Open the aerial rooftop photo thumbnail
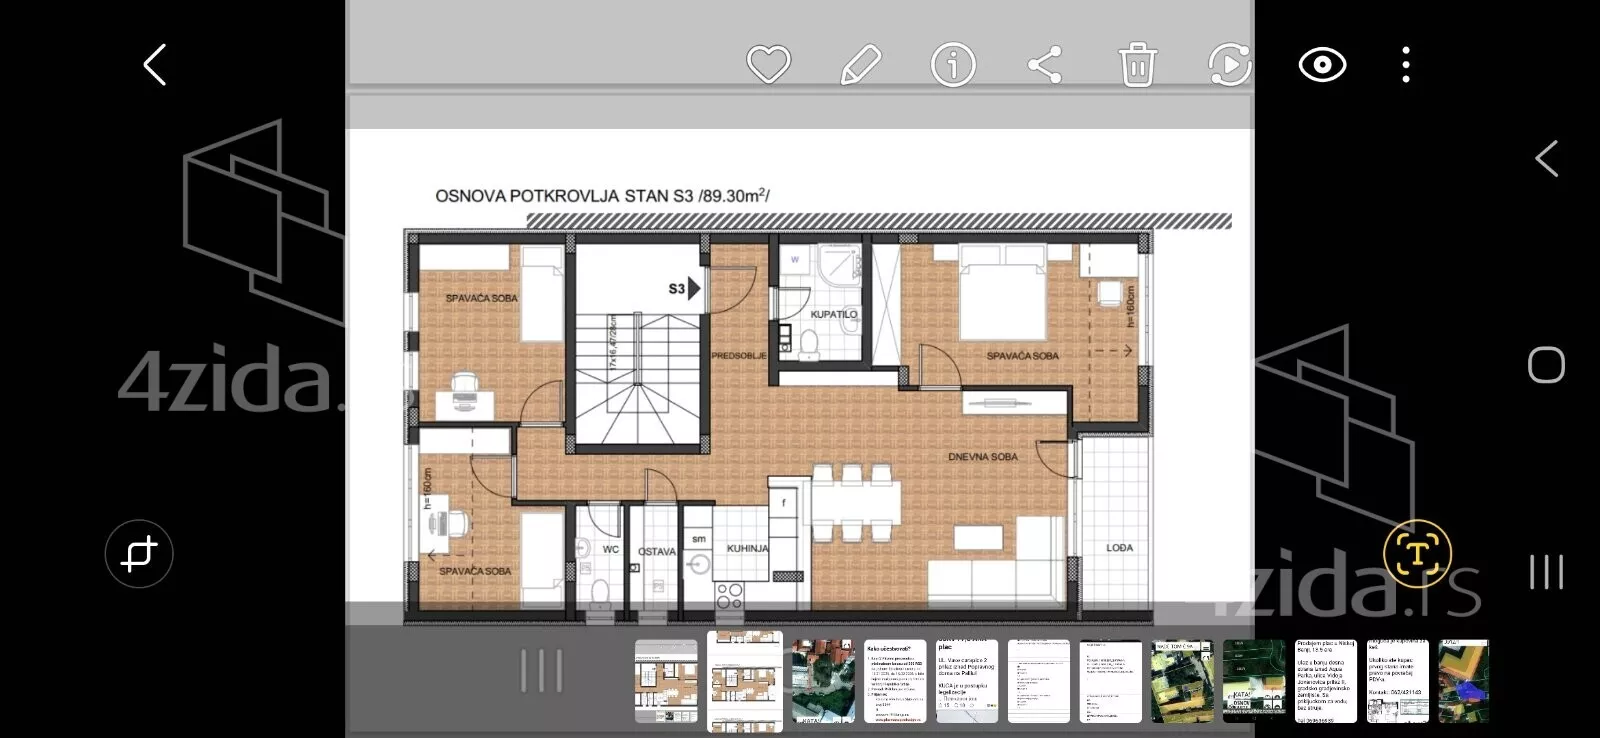1600x738 pixels. click(x=822, y=681)
